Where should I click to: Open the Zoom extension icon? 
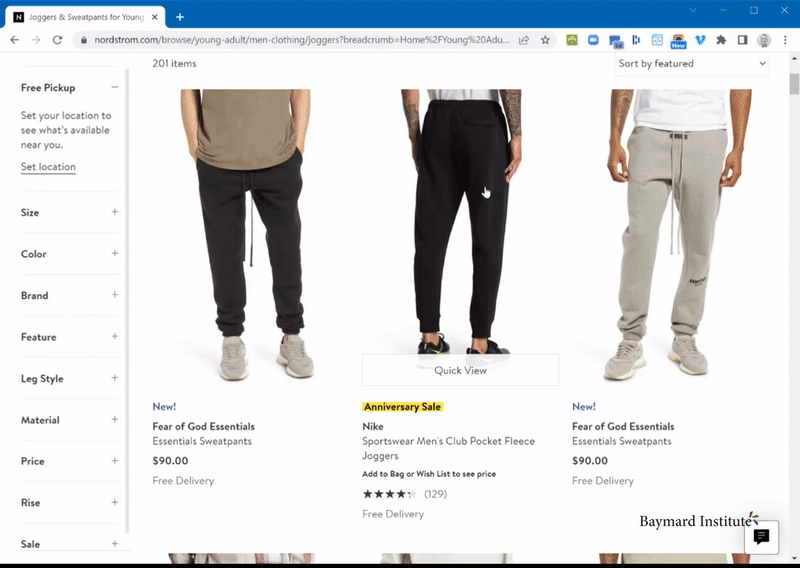[x=594, y=40]
